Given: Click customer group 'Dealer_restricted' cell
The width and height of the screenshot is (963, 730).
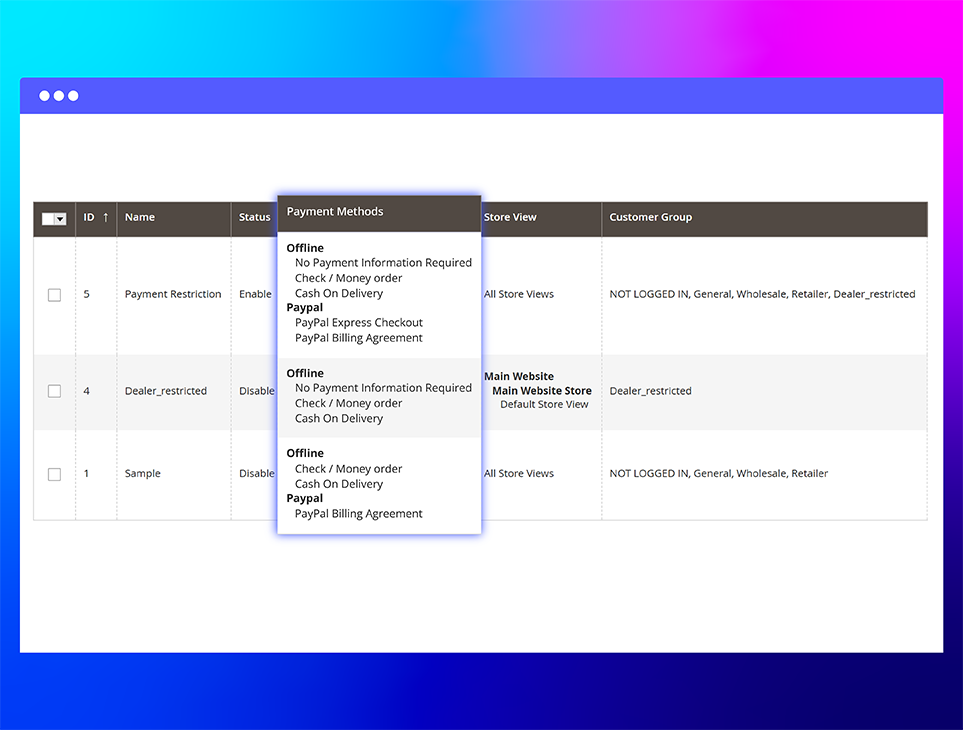Looking at the screenshot, I should pyautogui.click(x=650, y=391).
